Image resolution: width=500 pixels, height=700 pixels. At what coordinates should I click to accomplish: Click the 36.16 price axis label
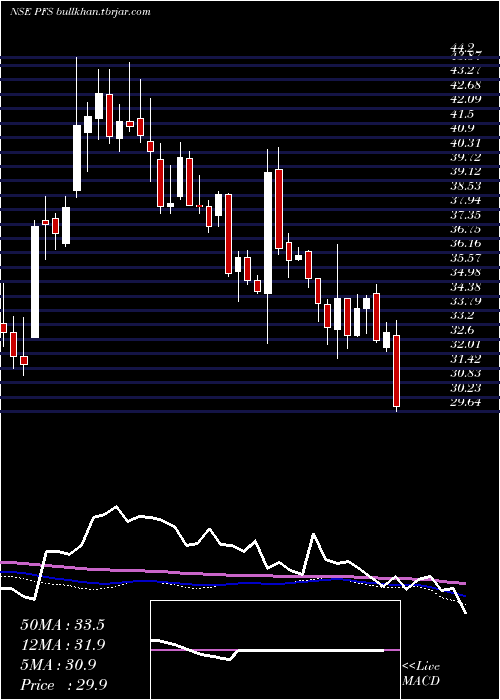click(465, 244)
